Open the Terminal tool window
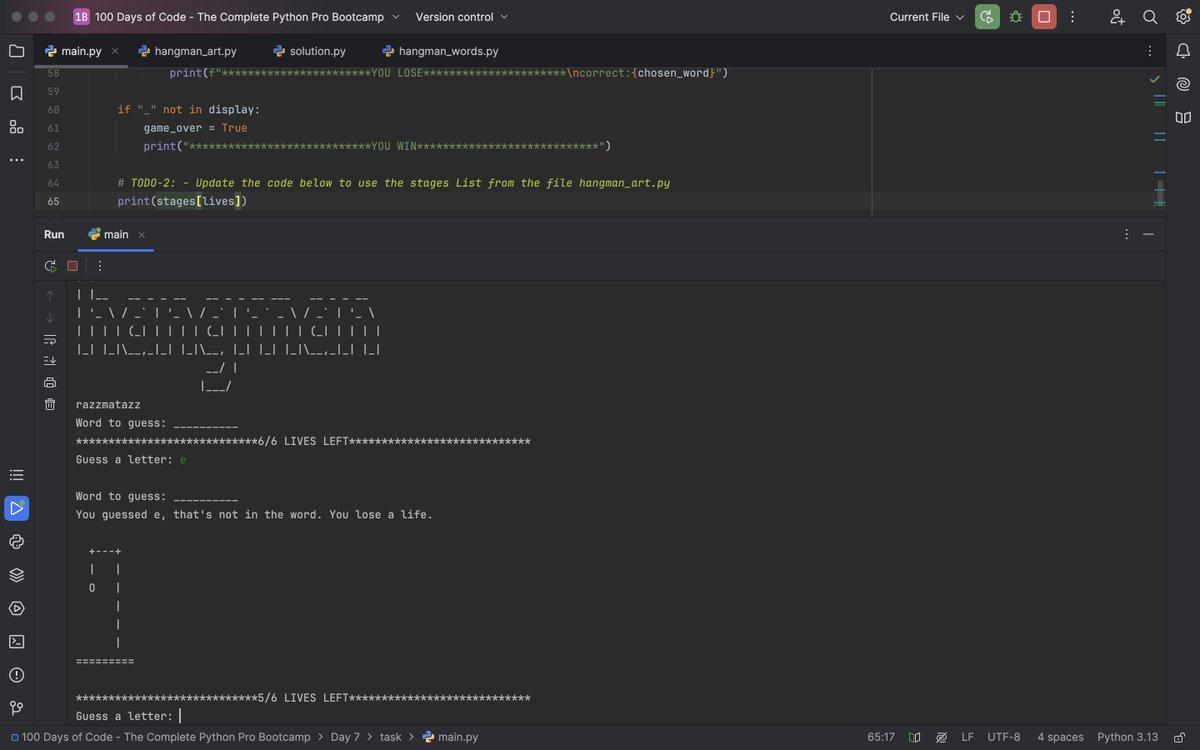1200x750 pixels. tap(16, 641)
